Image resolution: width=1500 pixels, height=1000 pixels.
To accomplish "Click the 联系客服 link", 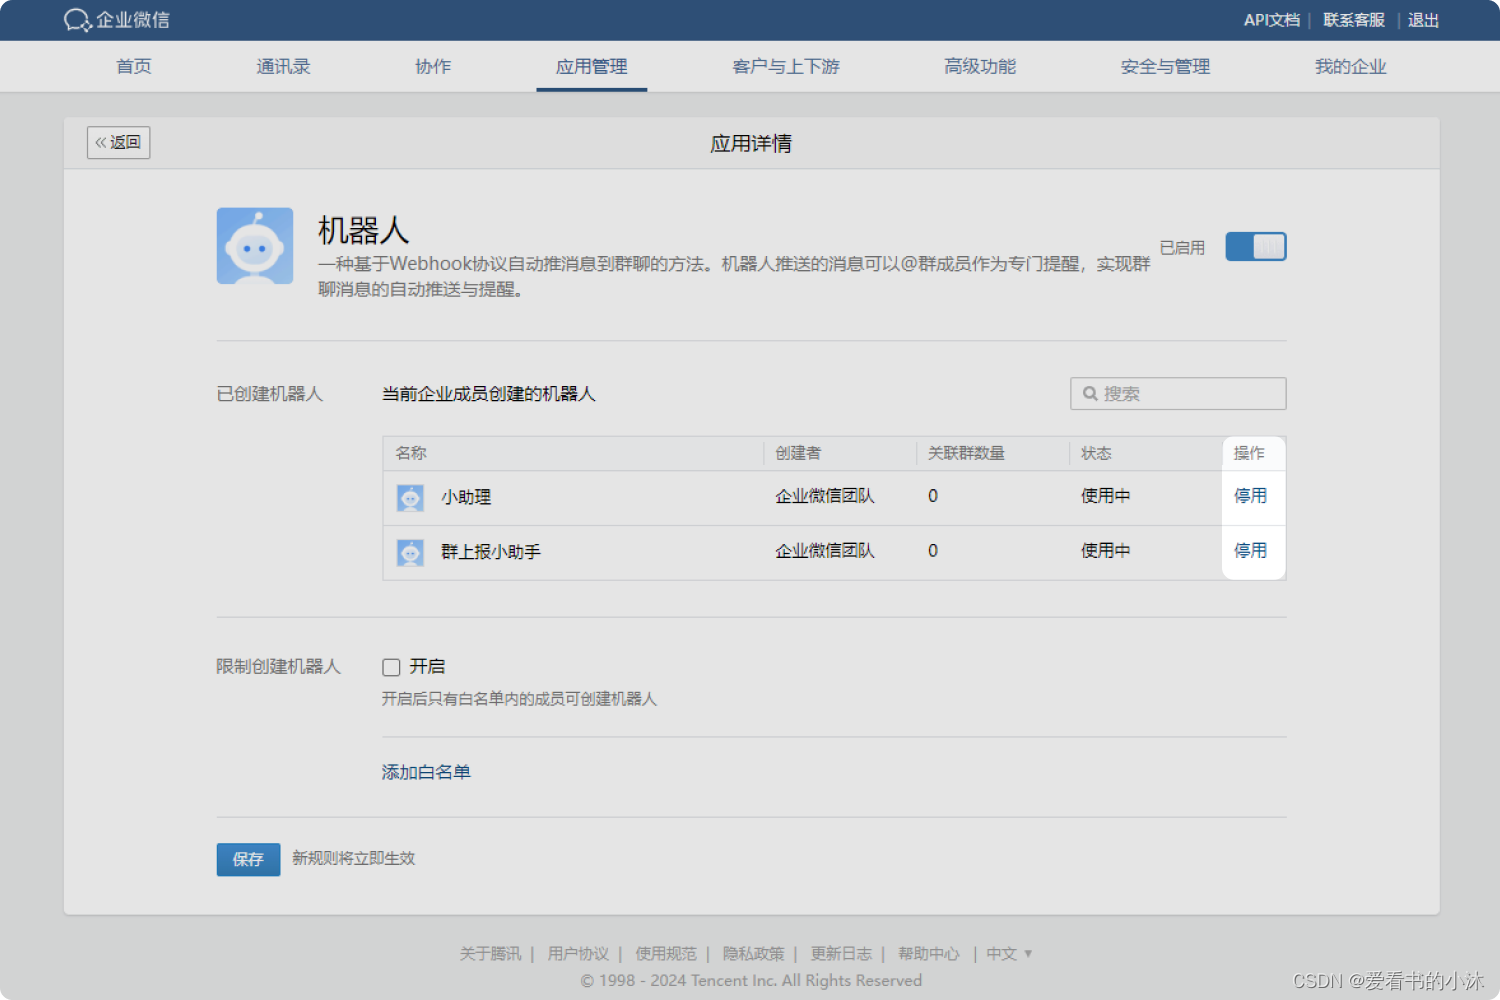I will tap(1354, 20).
